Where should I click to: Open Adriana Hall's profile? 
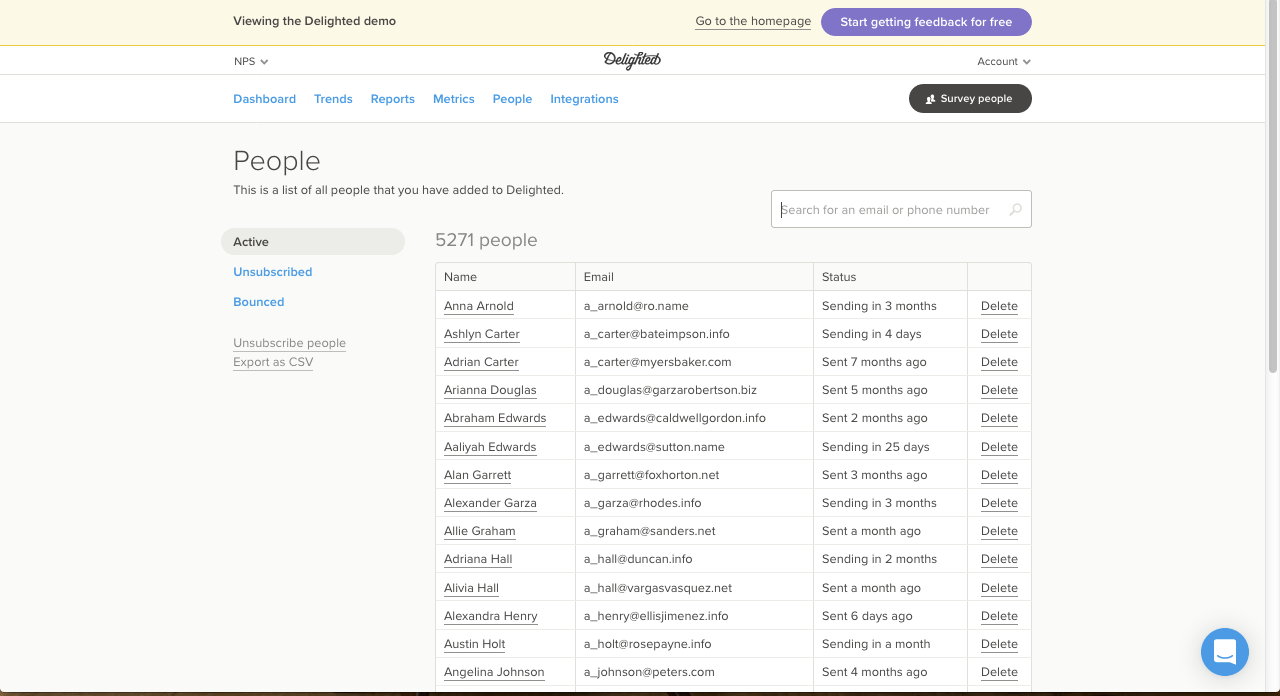[x=478, y=559]
